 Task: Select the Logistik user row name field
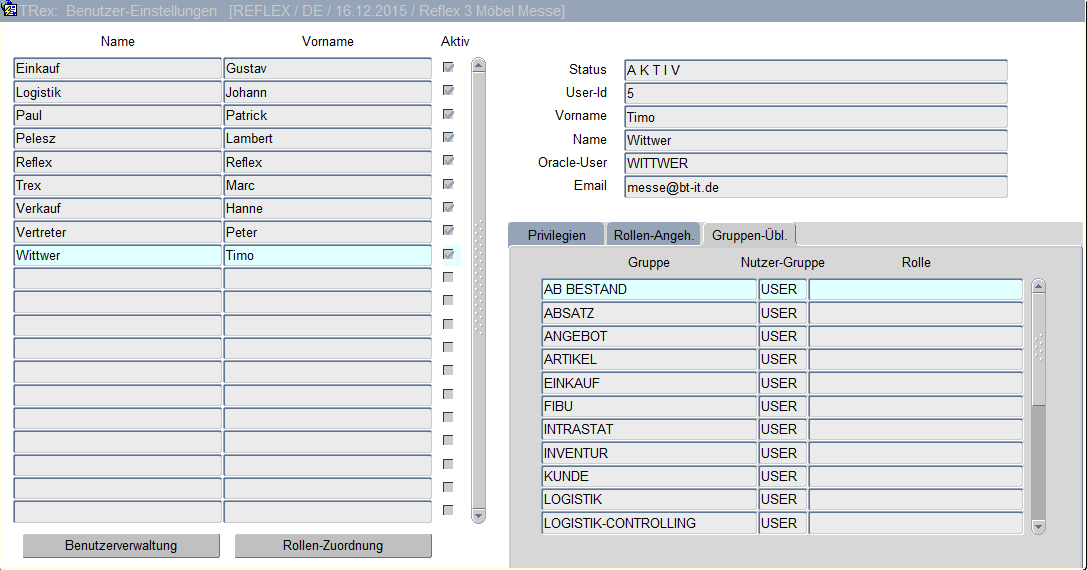(x=117, y=92)
